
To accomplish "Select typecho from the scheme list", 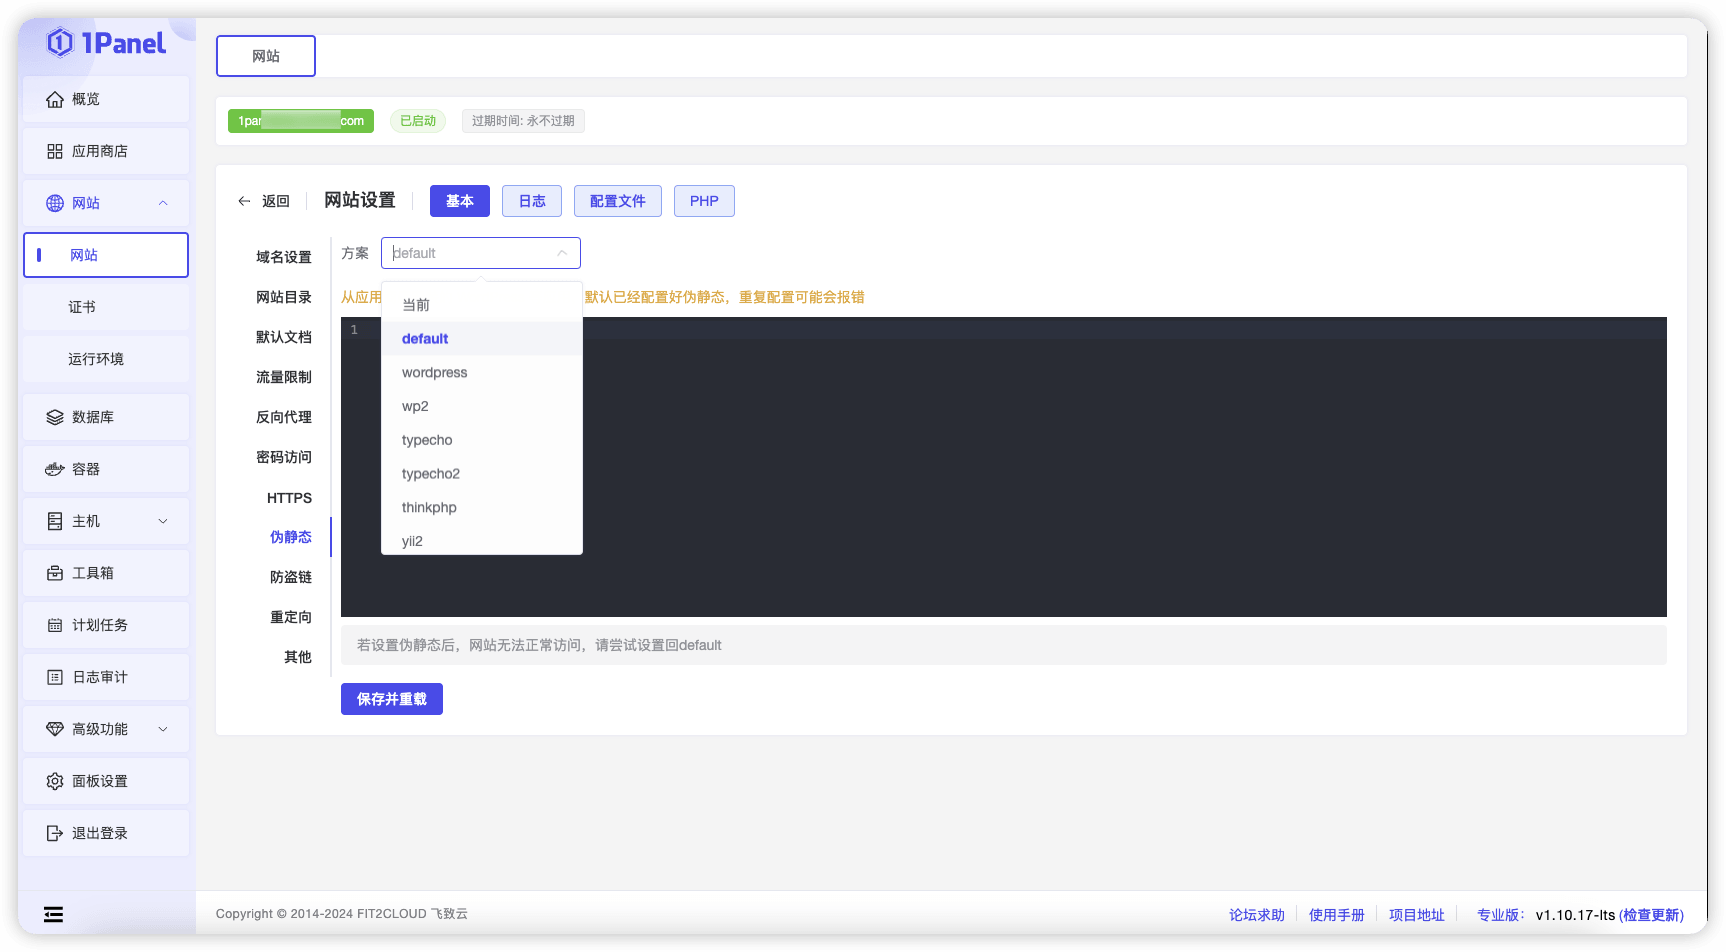I will (x=427, y=440).
